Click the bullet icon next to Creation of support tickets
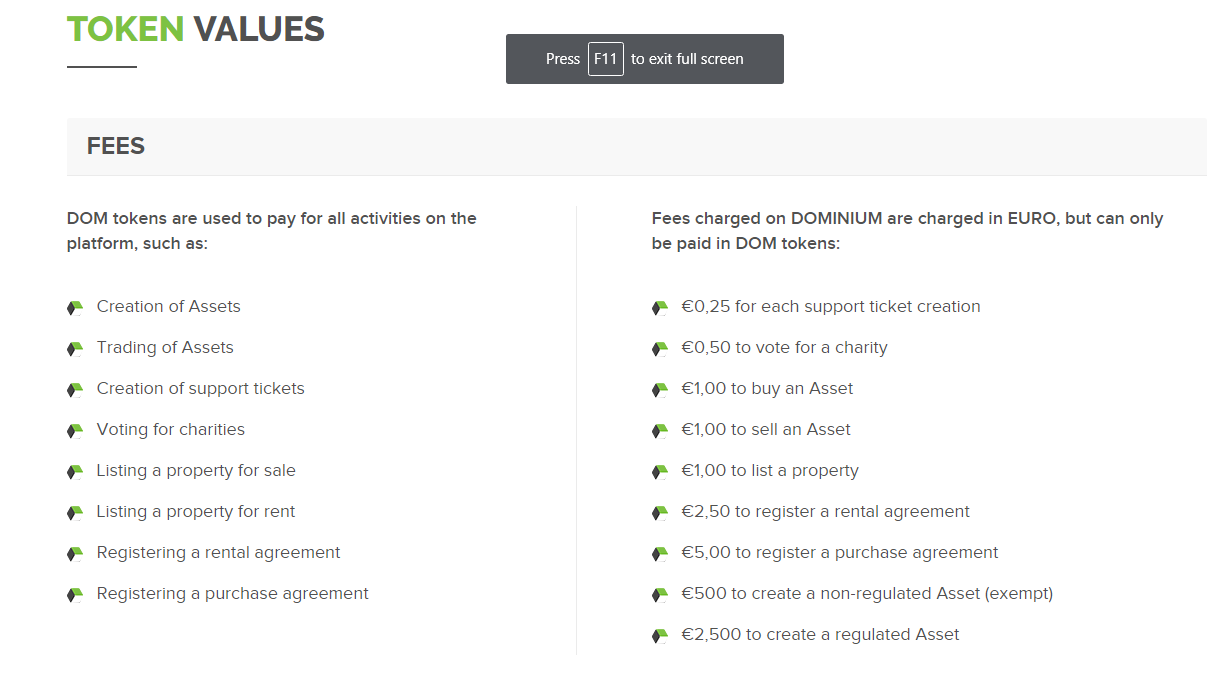 pos(75,390)
